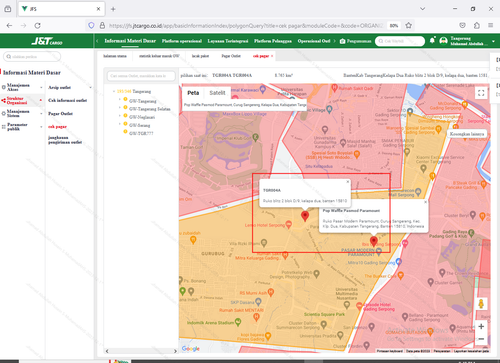
Task: Click the TGR004A red map pin
Action: tap(305, 216)
